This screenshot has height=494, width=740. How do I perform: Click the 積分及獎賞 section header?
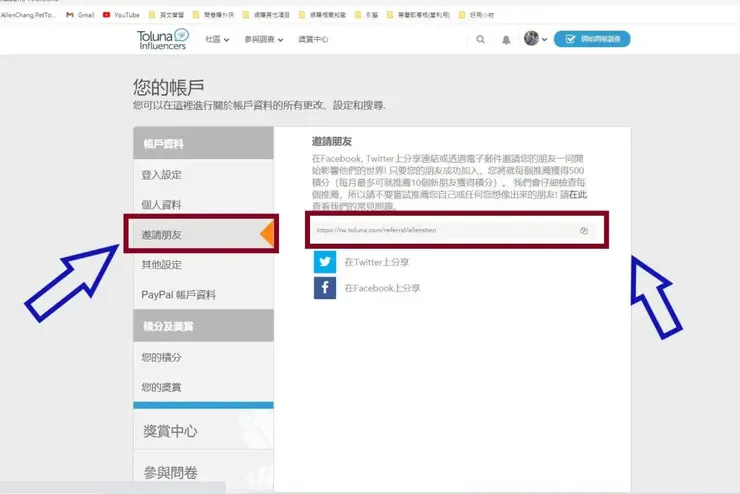pos(203,326)
